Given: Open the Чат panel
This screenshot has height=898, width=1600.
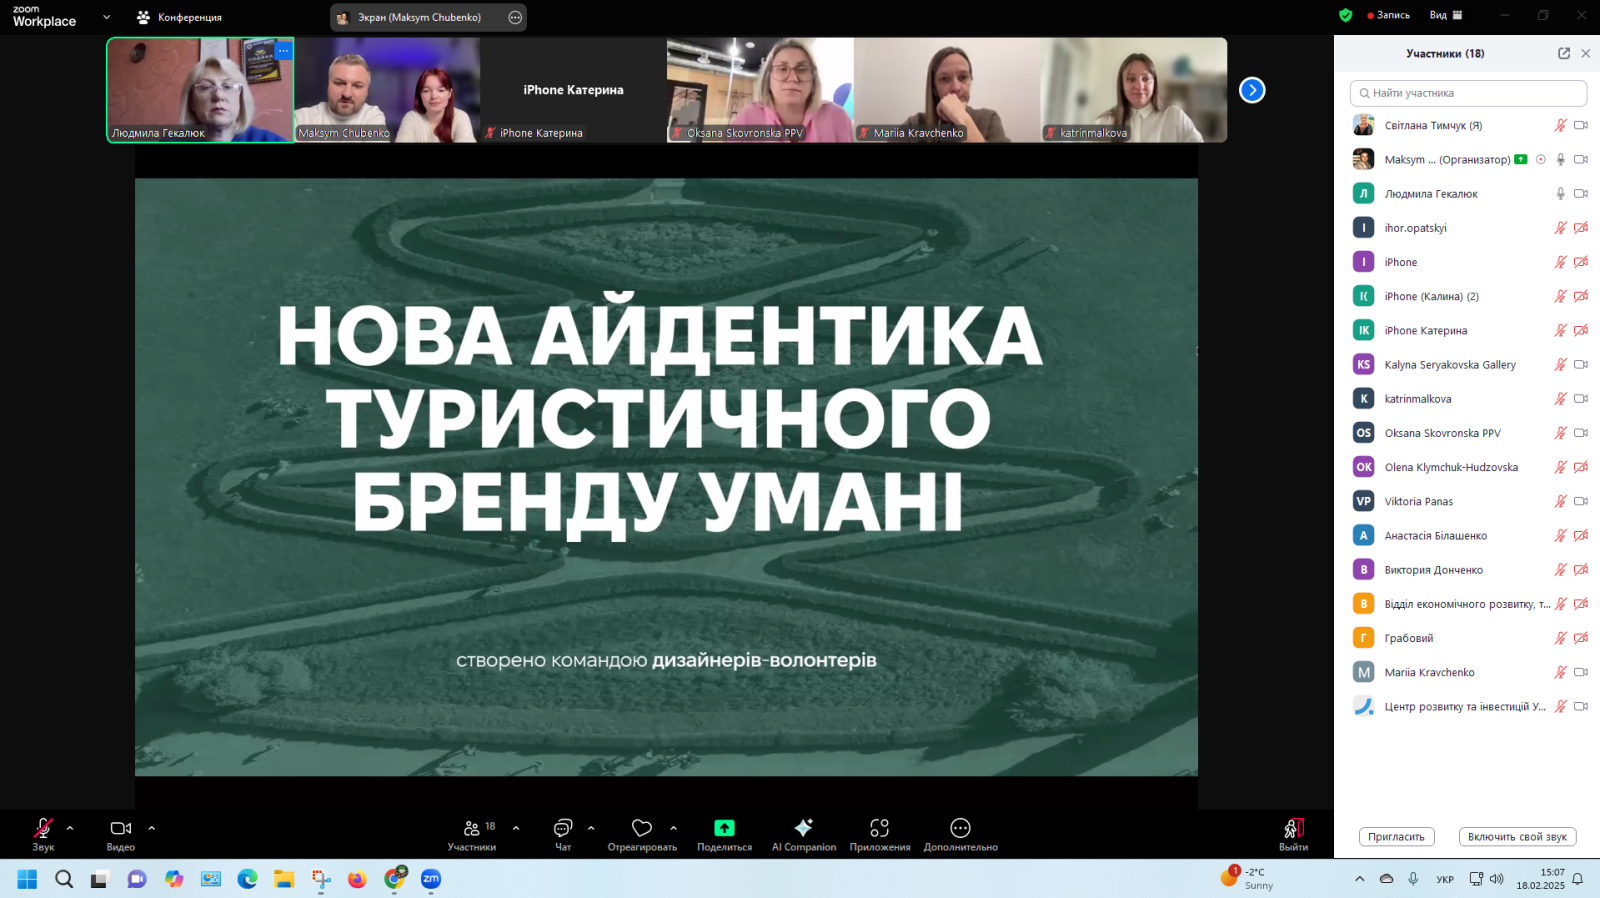Looking at the screenshot, I should tap(563, 834).
